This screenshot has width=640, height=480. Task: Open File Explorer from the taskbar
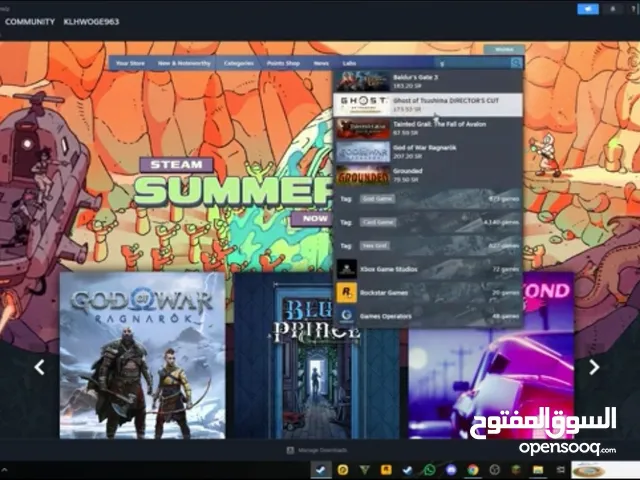538,470
